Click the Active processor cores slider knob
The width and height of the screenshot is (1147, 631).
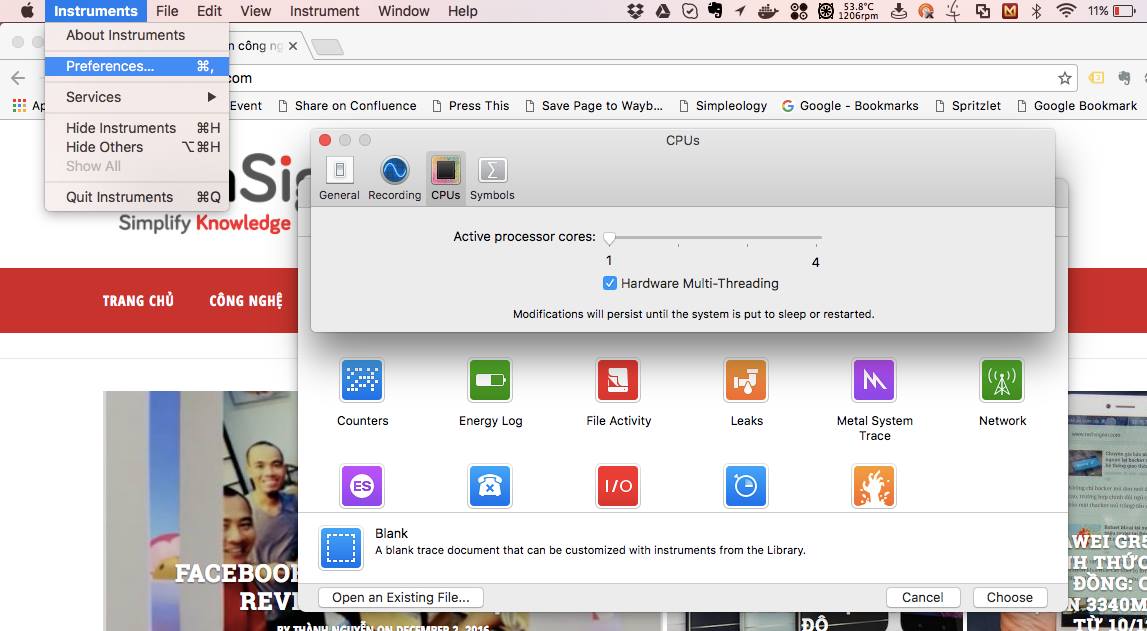click(609, 238)
